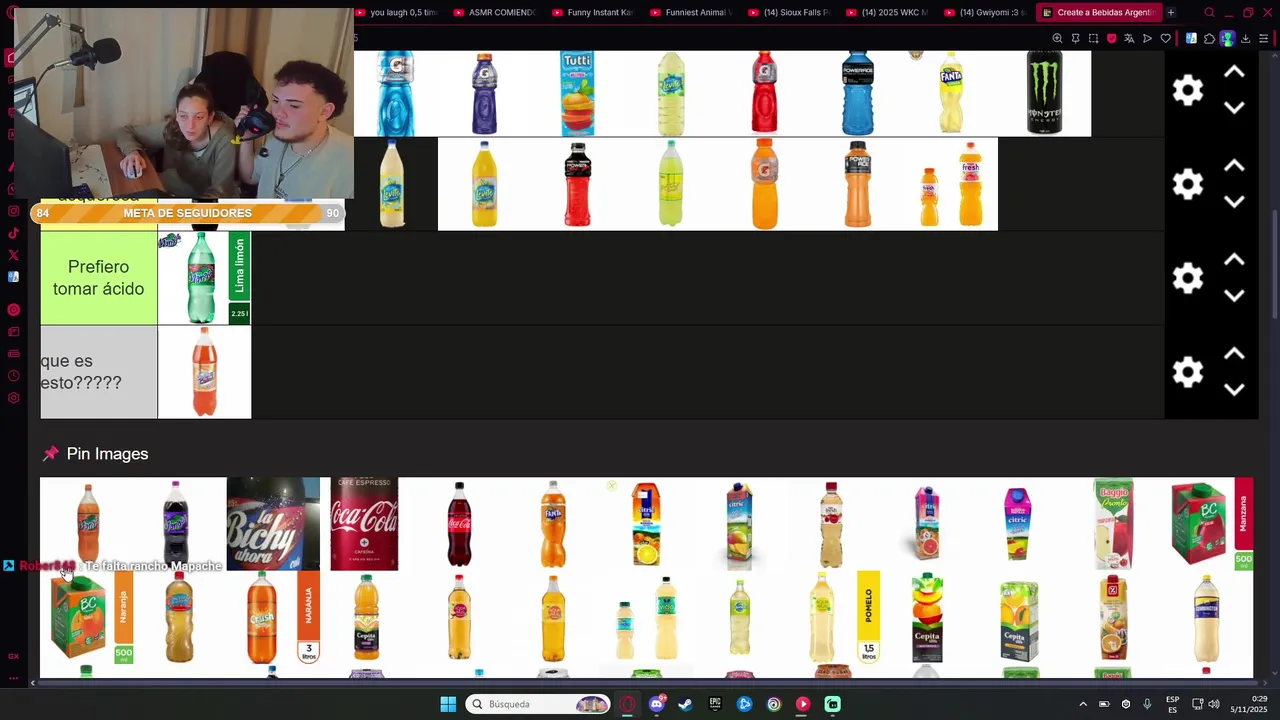Open TikTok in Opera GX sidebar
This screenshot has height=720, width=1280.
pyautogui.click(x=13, y=233)
